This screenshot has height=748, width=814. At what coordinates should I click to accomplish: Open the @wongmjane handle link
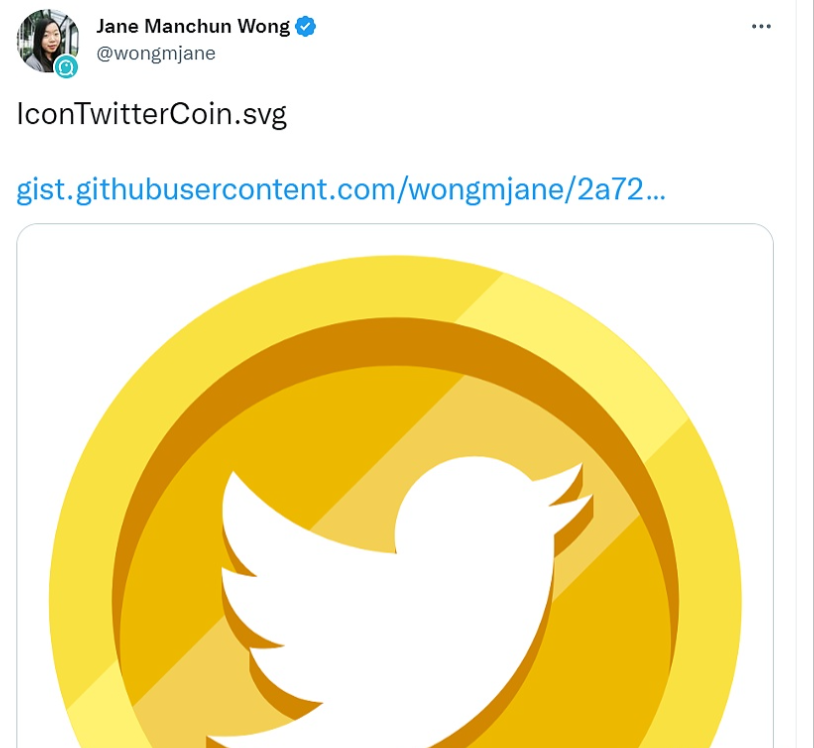(x=155, y=53)
